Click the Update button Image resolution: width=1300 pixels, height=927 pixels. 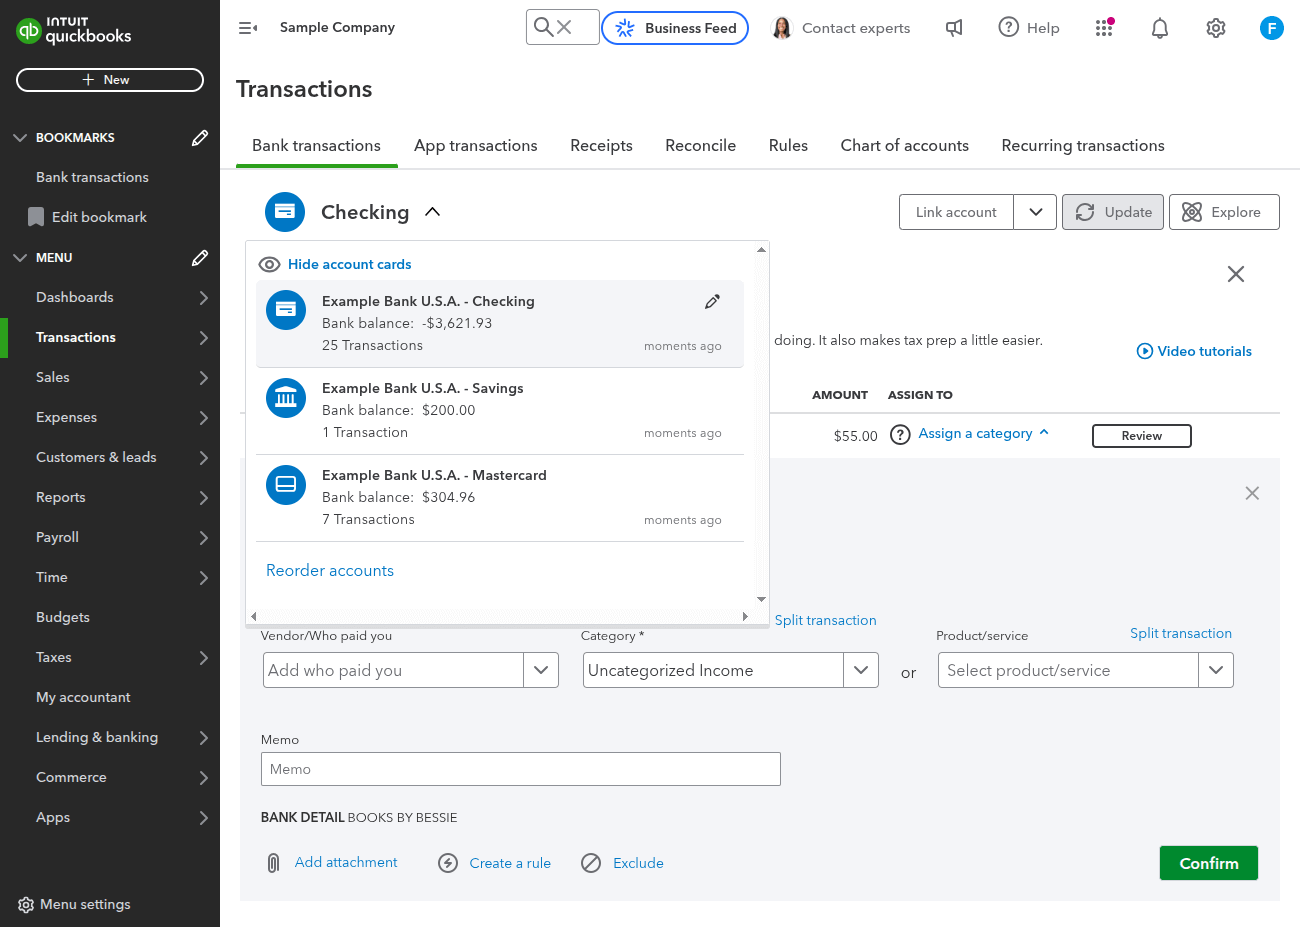pos(1113,212)
